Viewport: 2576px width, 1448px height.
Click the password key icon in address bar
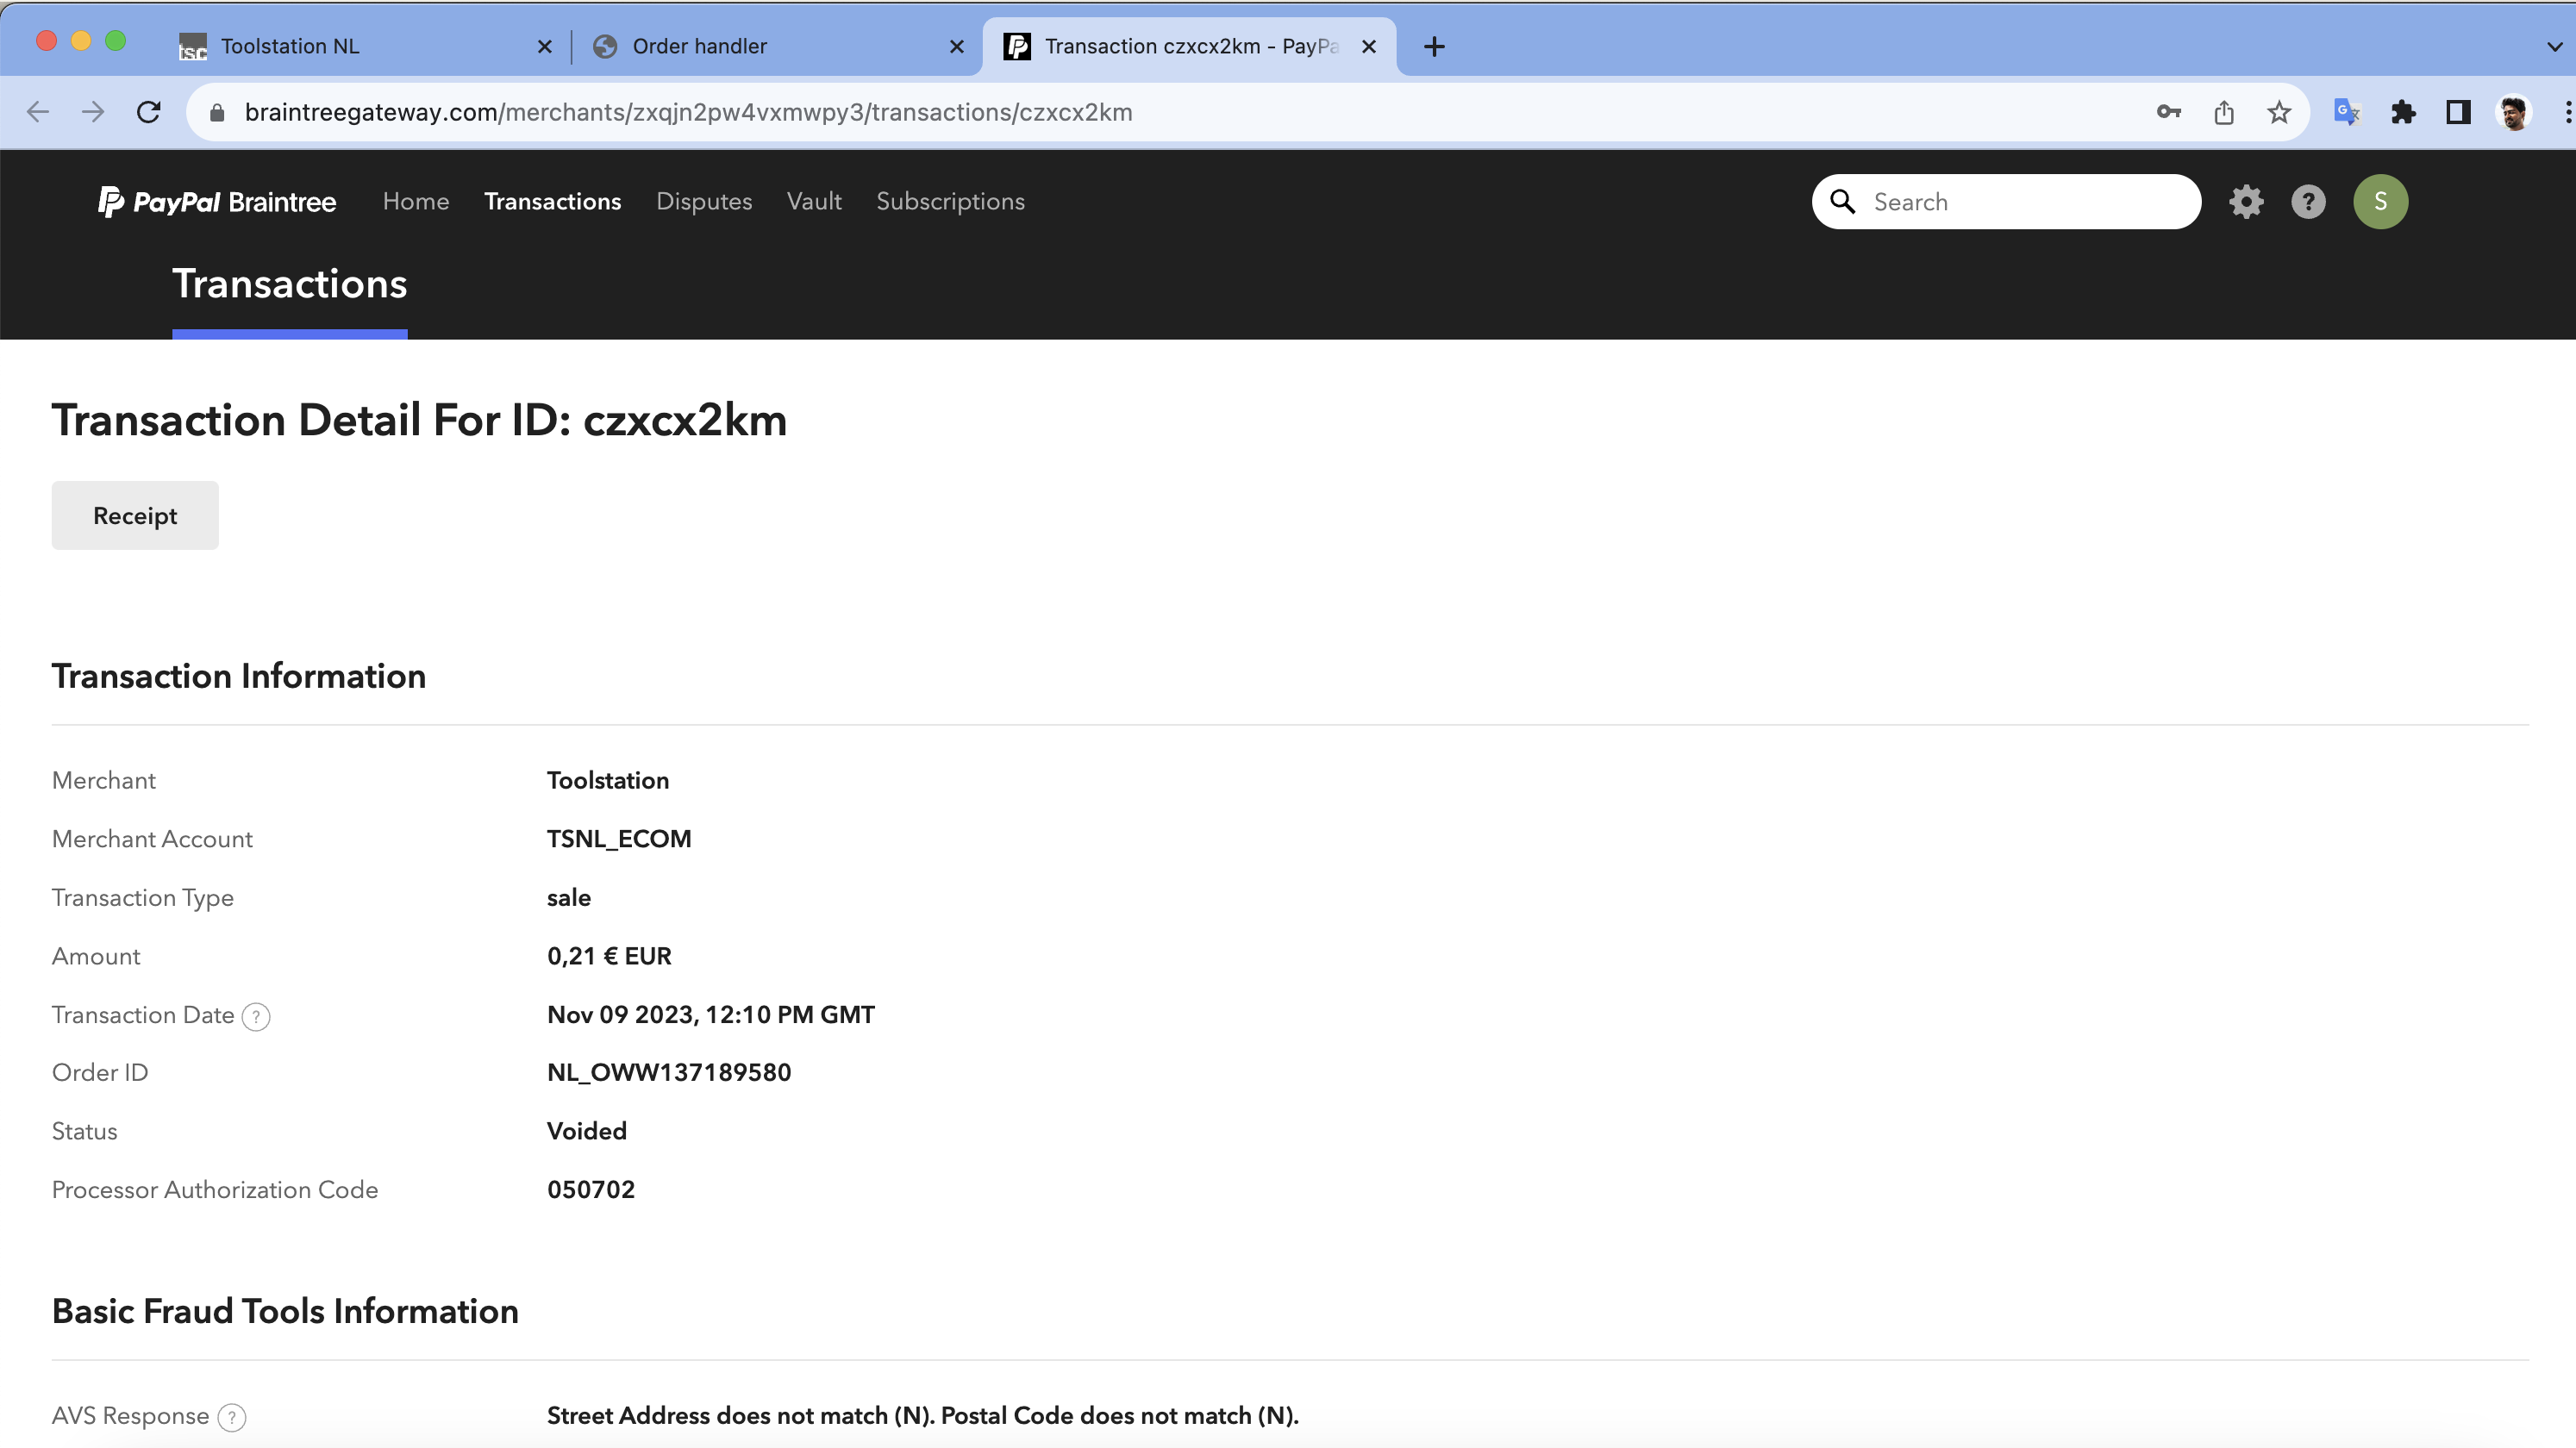[2168, 112]
